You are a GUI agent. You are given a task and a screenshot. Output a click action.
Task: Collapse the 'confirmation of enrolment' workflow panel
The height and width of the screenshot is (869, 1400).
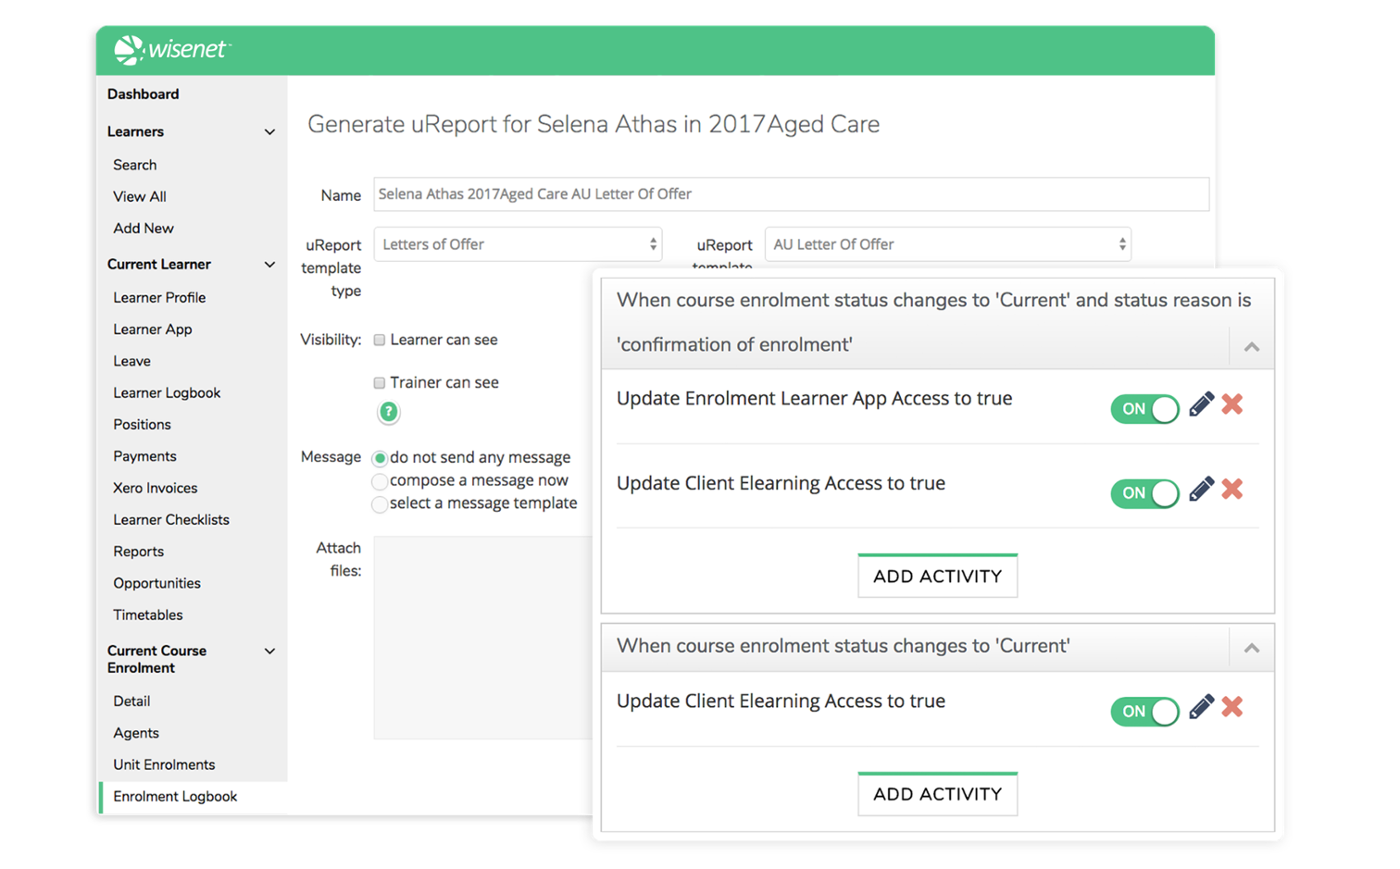(1251, 347)
